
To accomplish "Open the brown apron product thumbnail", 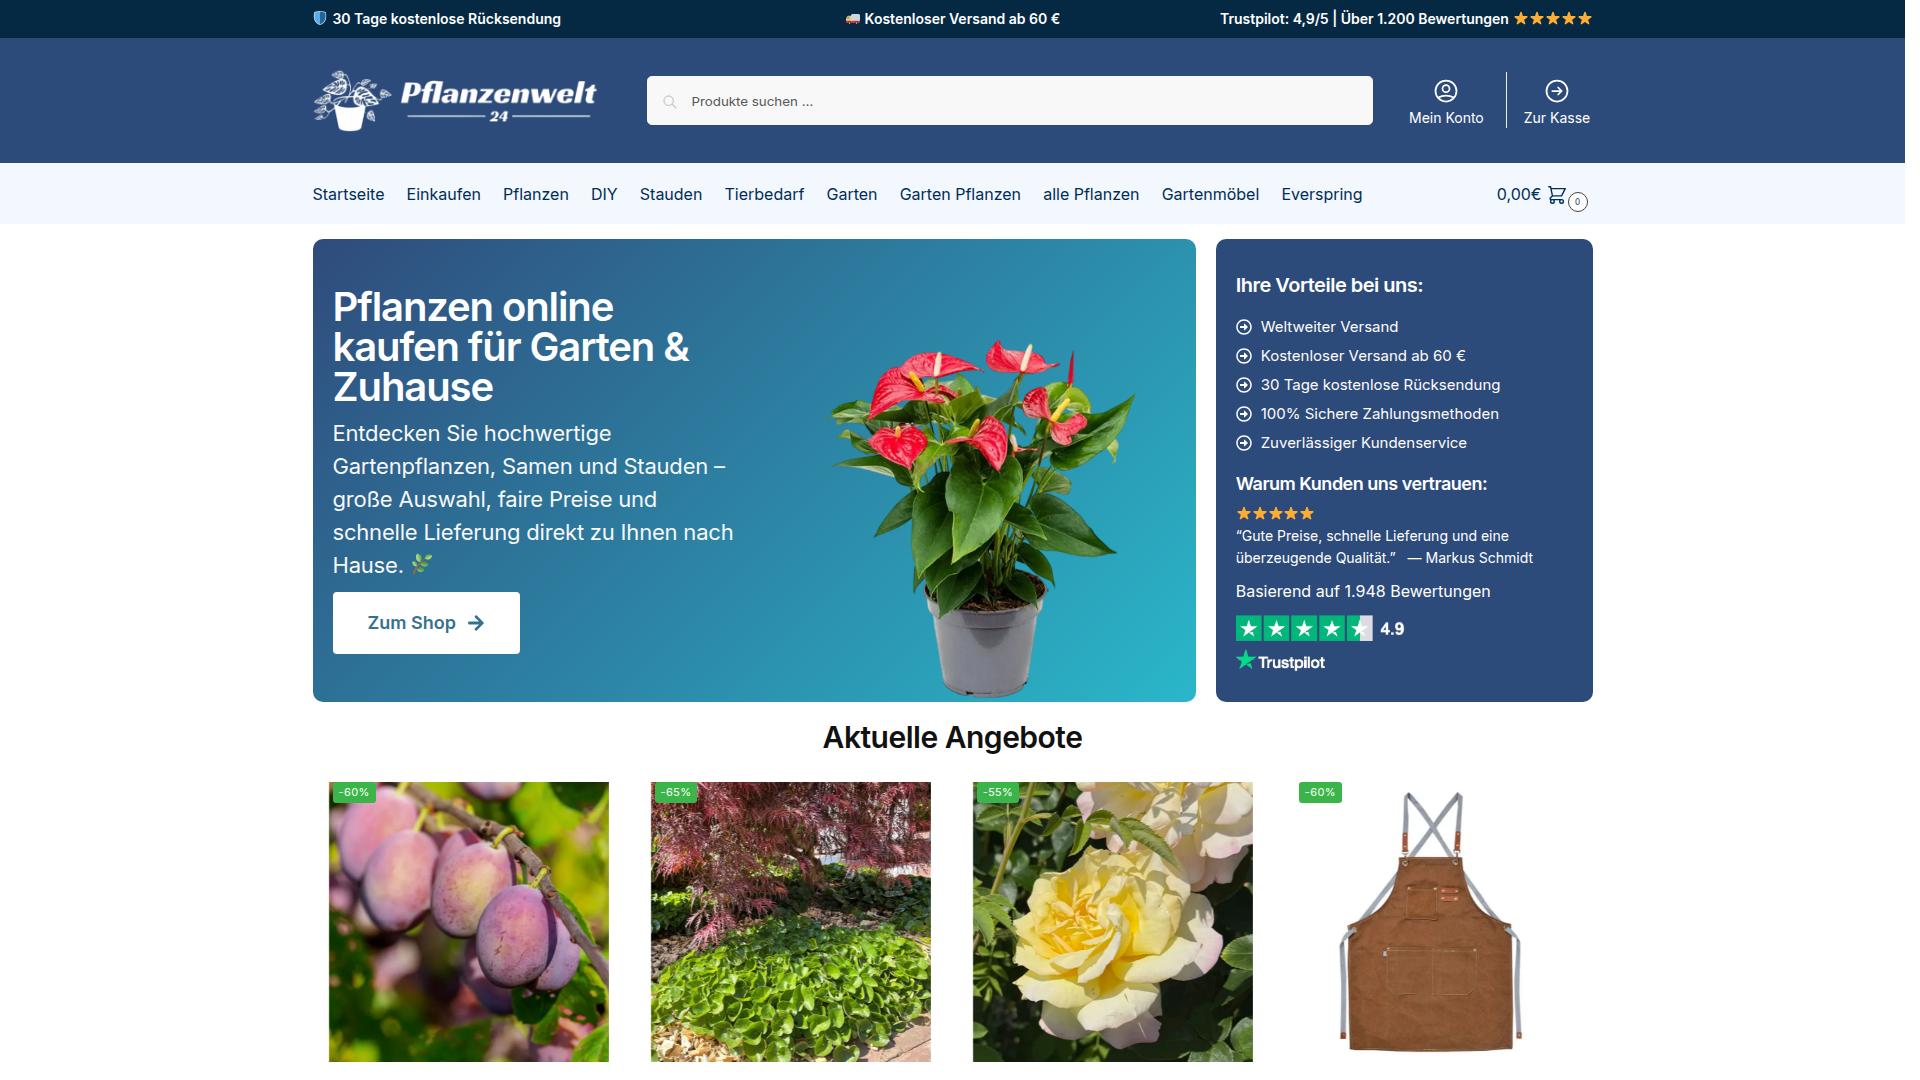I will (1430, 922).
